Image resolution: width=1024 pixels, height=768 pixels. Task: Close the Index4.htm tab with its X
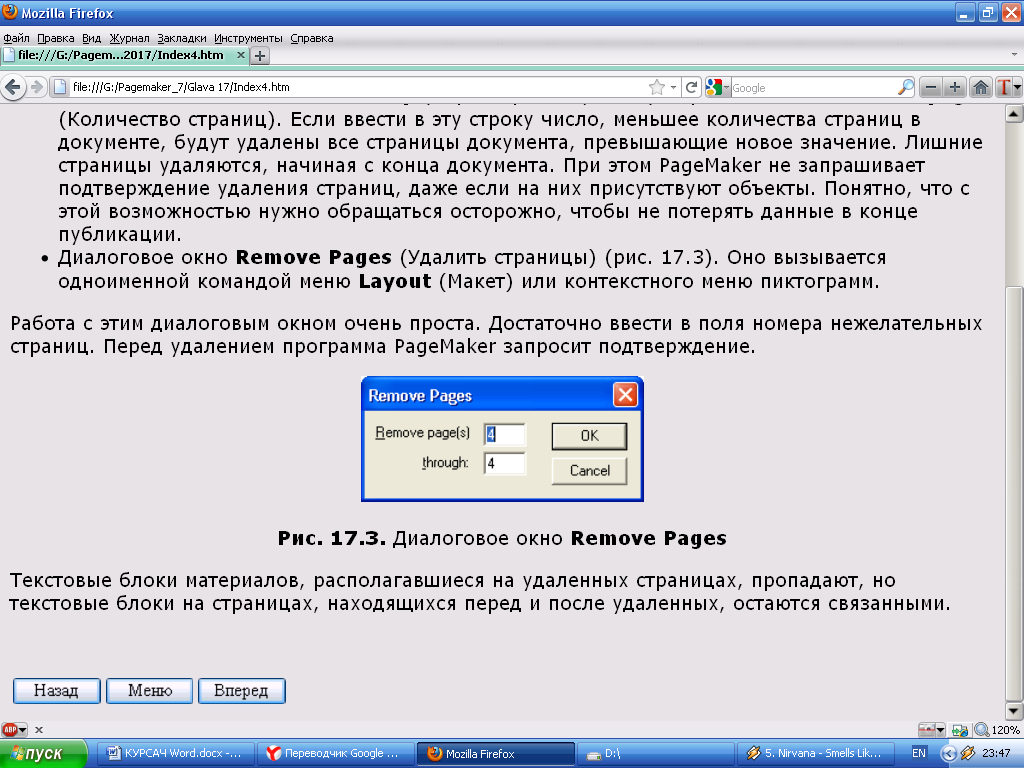pyautogui.click(x=240, y=55)
